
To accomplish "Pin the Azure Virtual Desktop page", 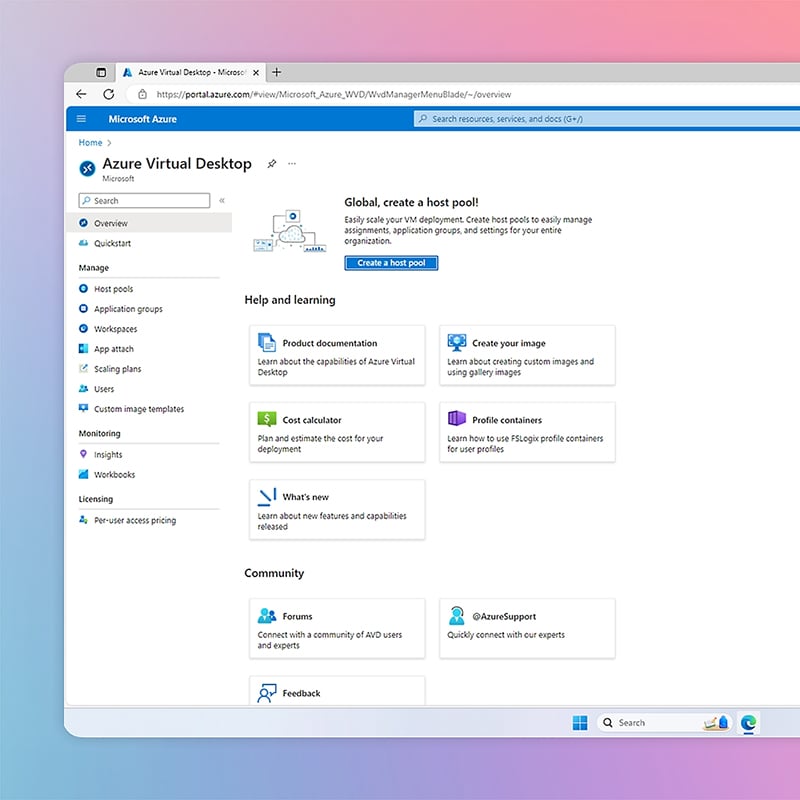I will pos(271,163).
